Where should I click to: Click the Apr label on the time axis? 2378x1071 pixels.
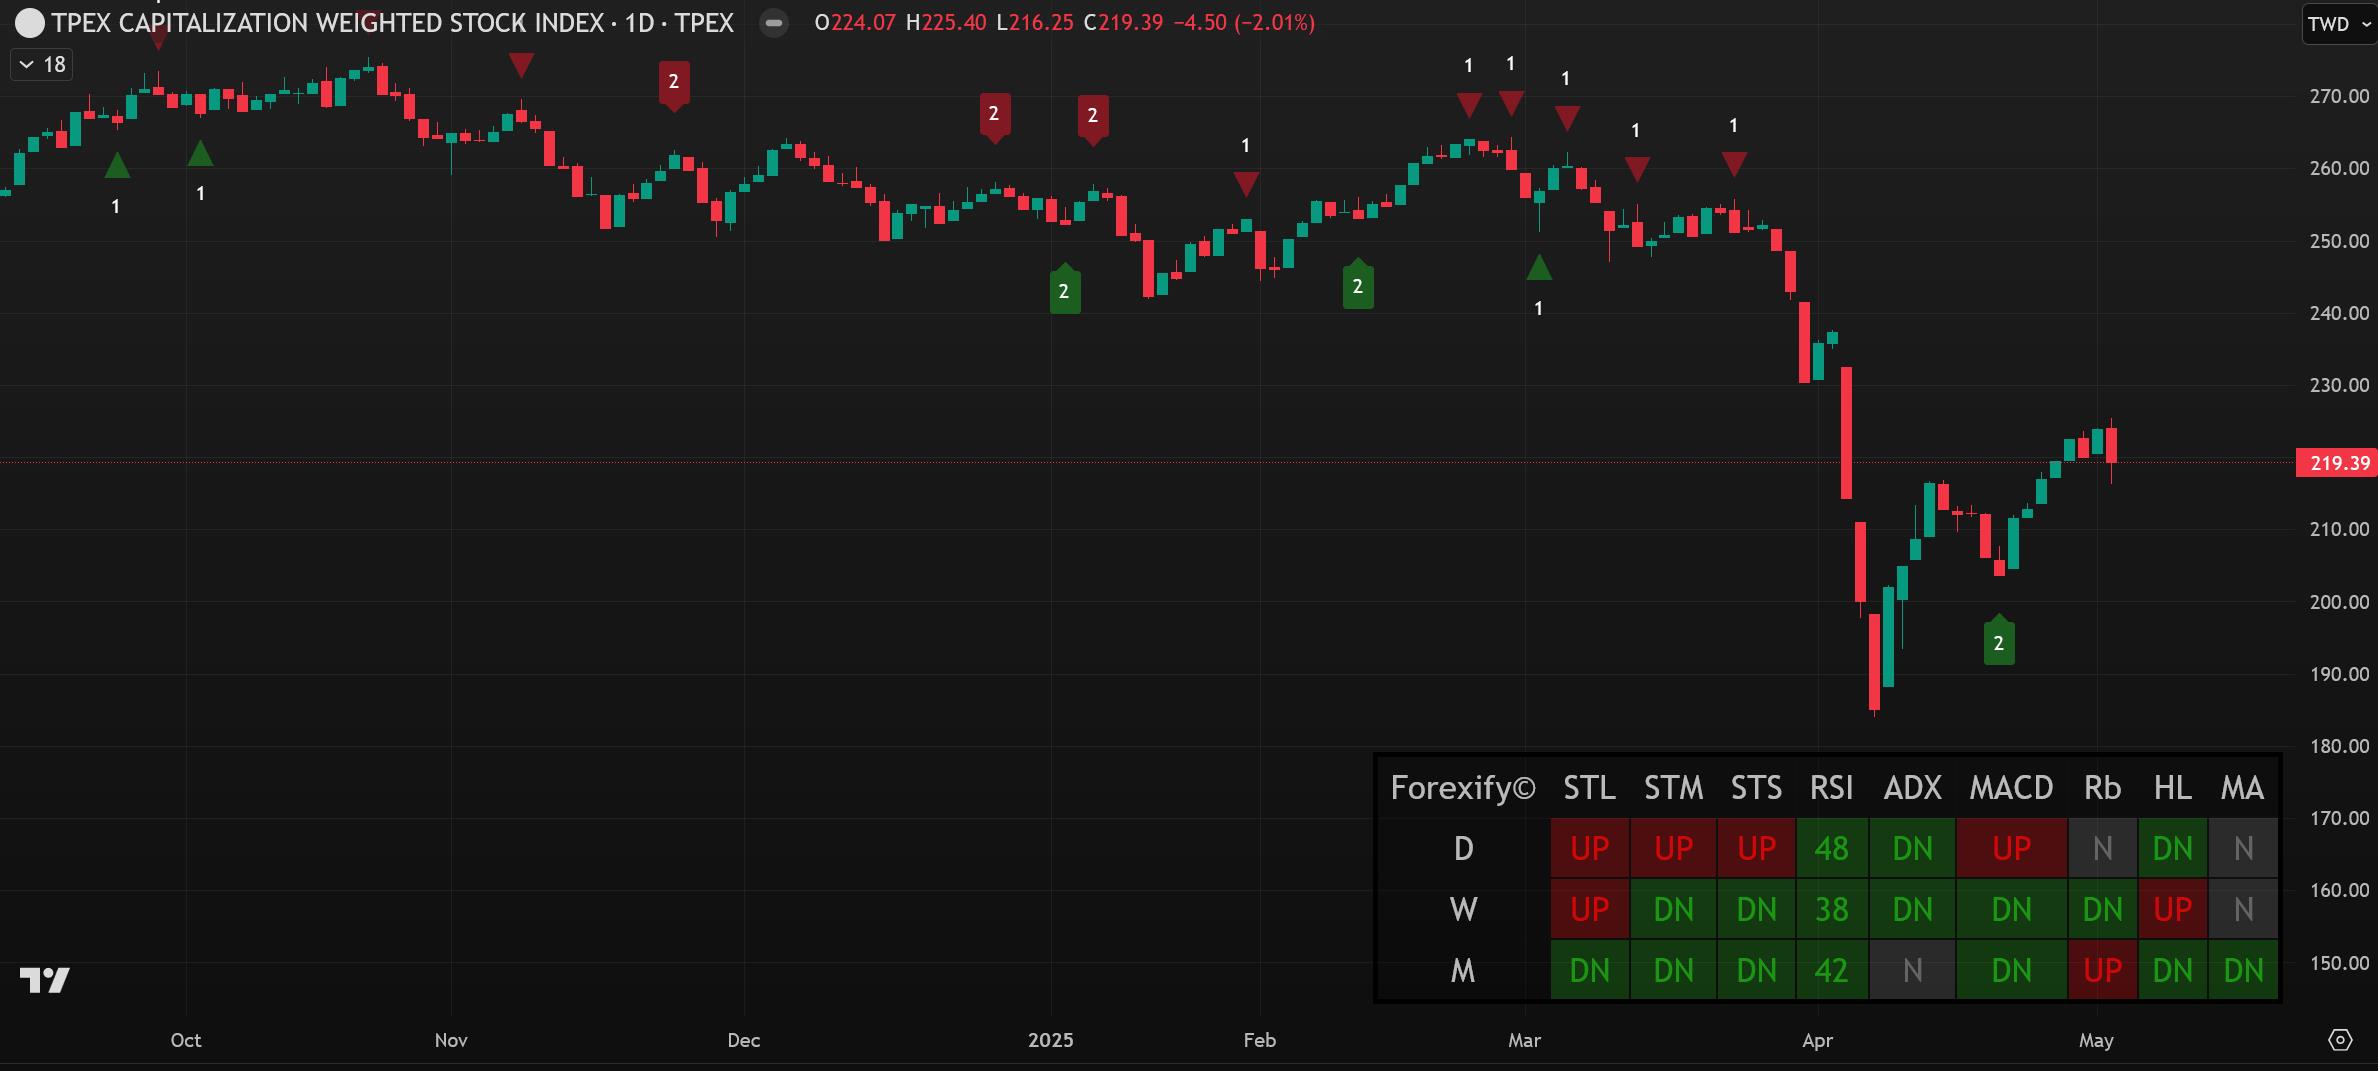click(1817, 1040)
